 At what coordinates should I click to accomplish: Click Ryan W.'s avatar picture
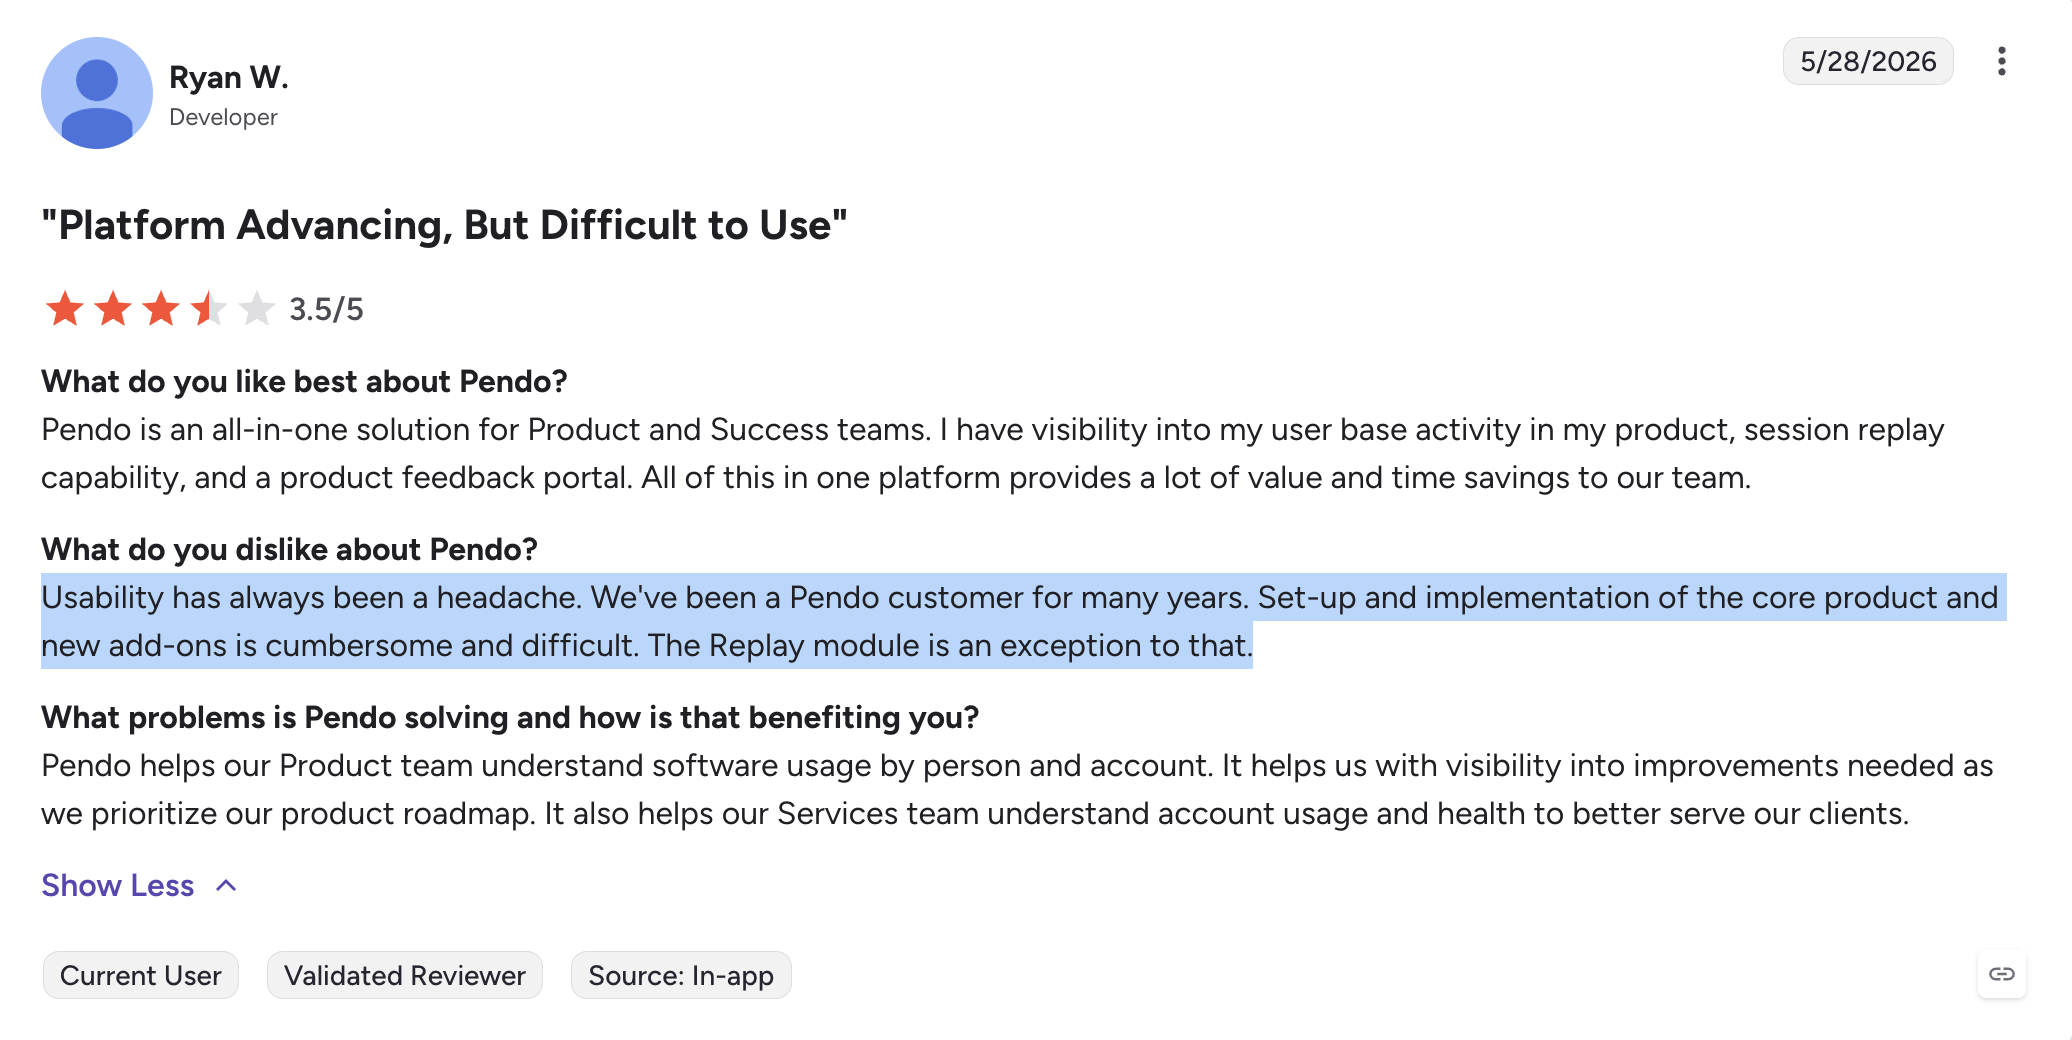coord(97,93)
